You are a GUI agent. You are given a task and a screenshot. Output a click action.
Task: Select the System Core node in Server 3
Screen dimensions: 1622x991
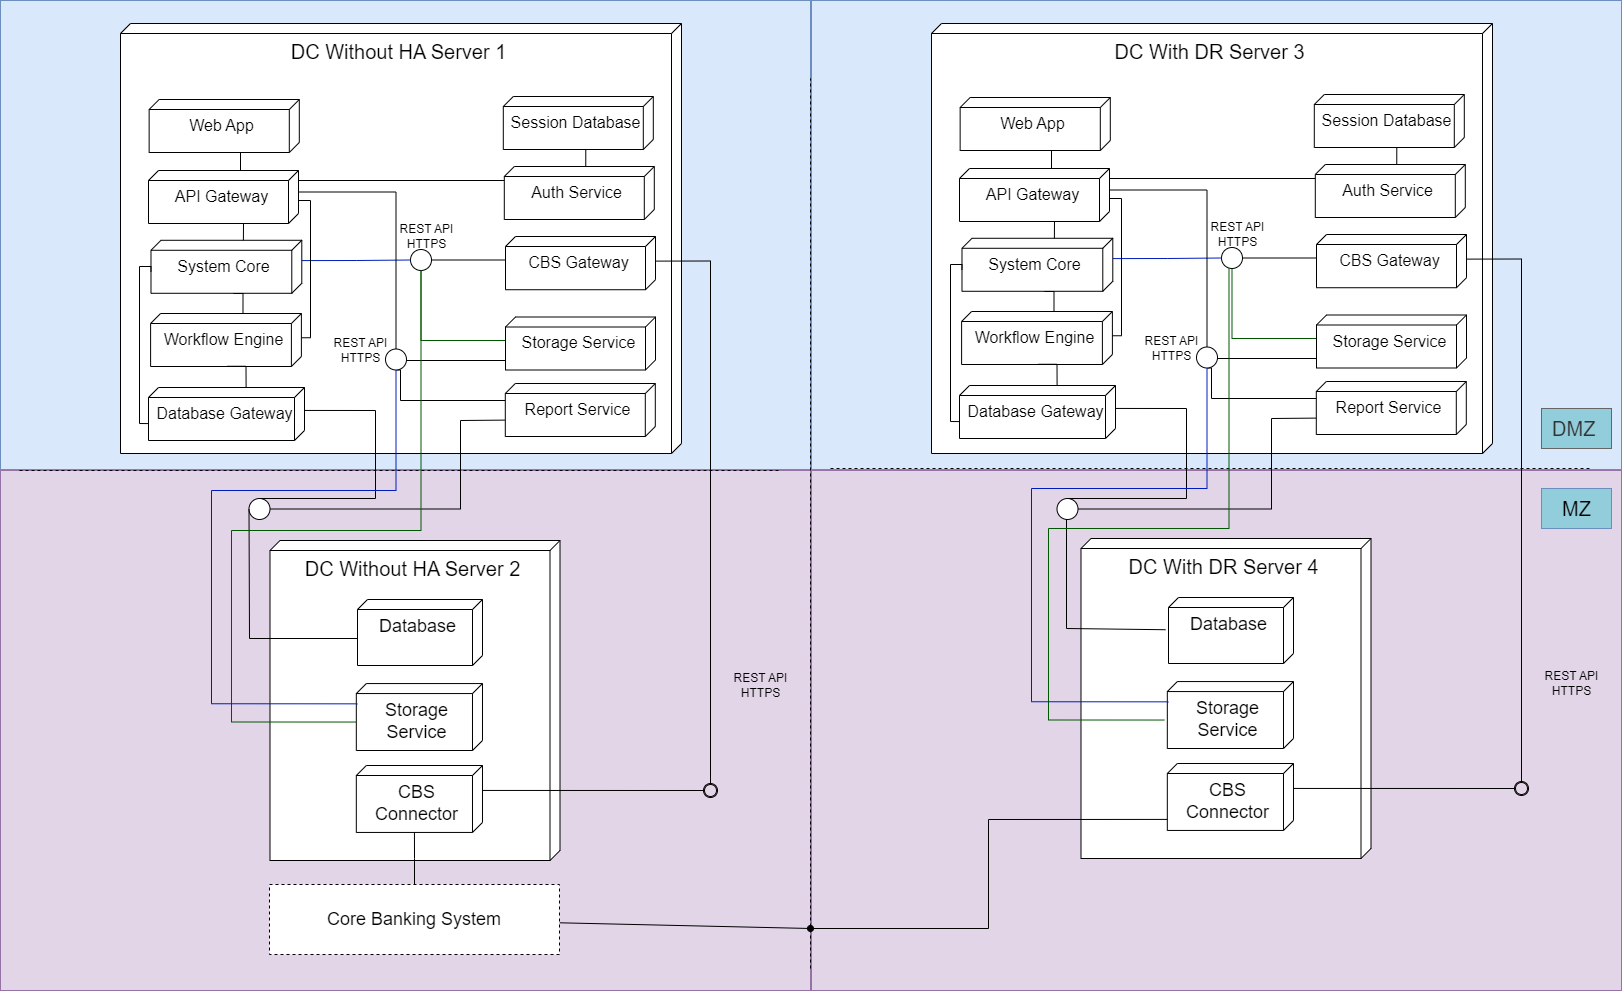tap(1037, 265)
